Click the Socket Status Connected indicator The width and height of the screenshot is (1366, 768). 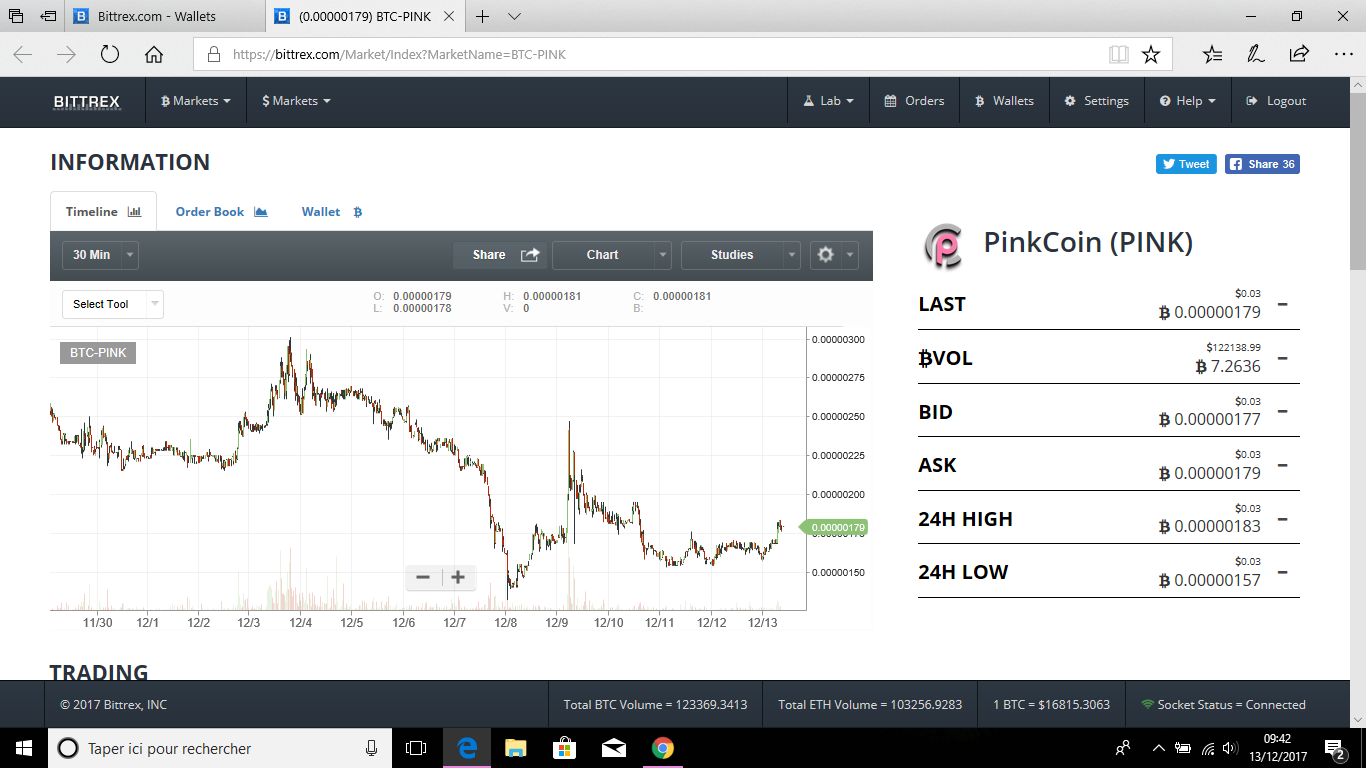[1223, 705]
